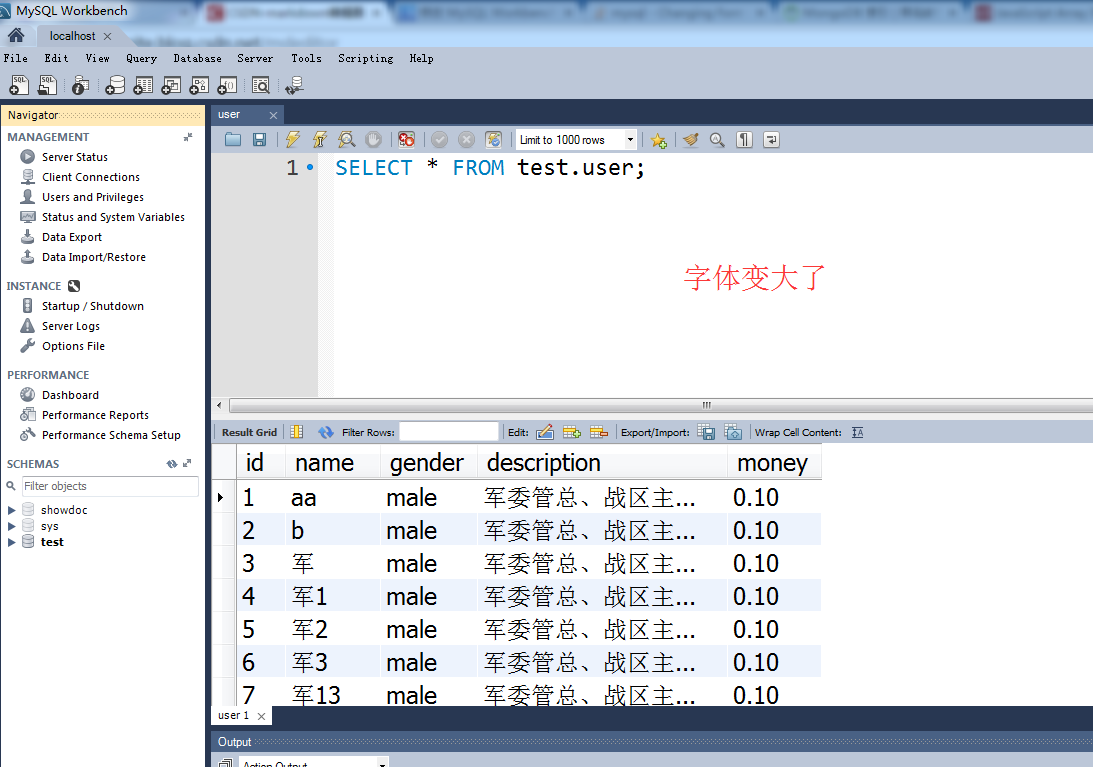Toggle invisible characters display

(x=744, y=139)
